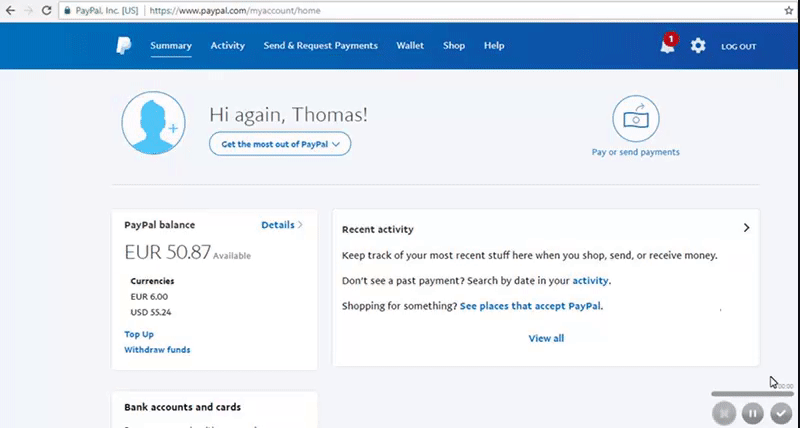Open PayPal balance Details link

[x=282, y=225]
